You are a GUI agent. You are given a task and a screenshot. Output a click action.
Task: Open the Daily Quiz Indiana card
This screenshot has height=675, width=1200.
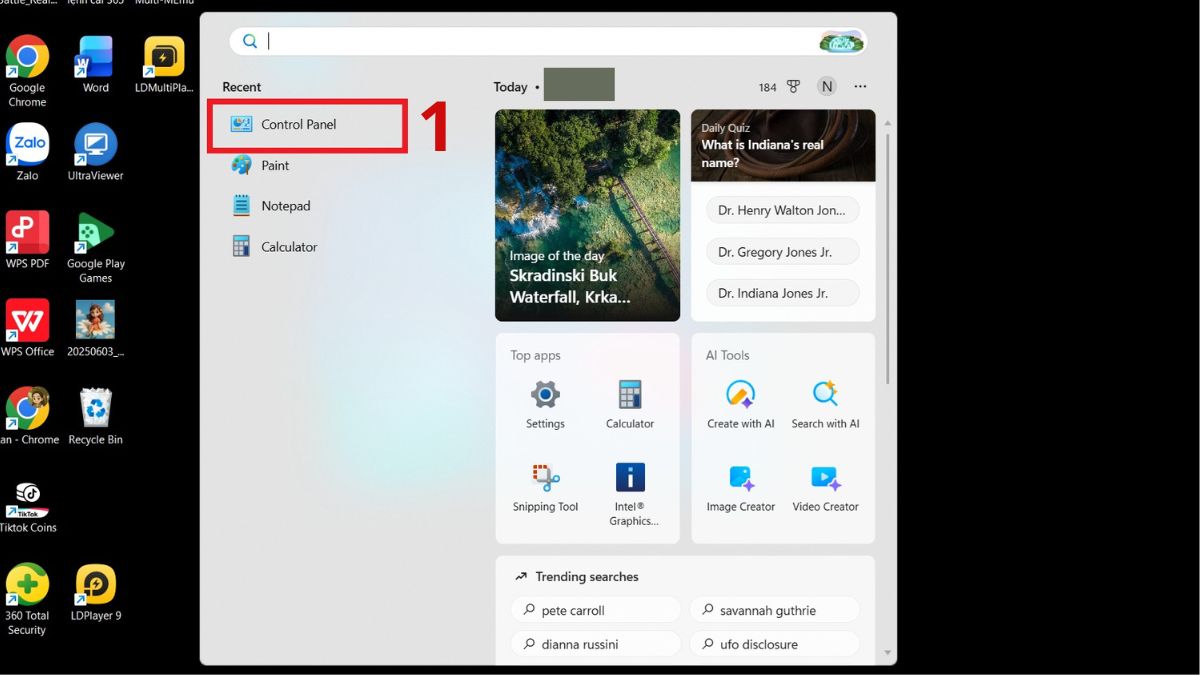coord(783,145)
